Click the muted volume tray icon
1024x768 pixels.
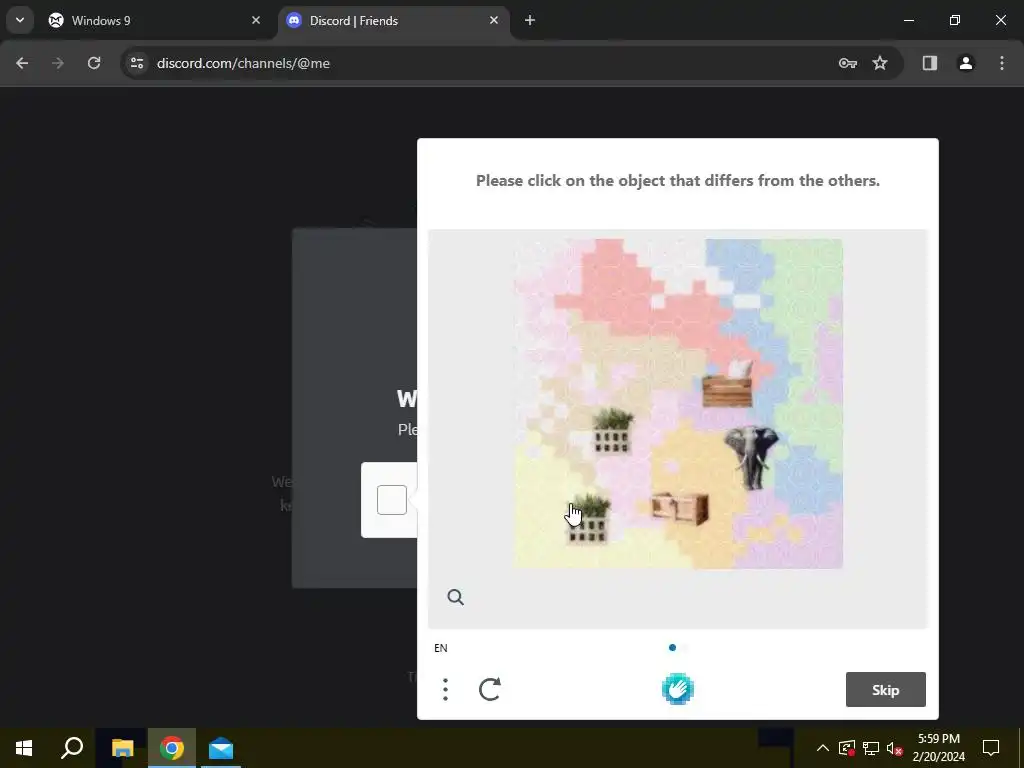895,748
